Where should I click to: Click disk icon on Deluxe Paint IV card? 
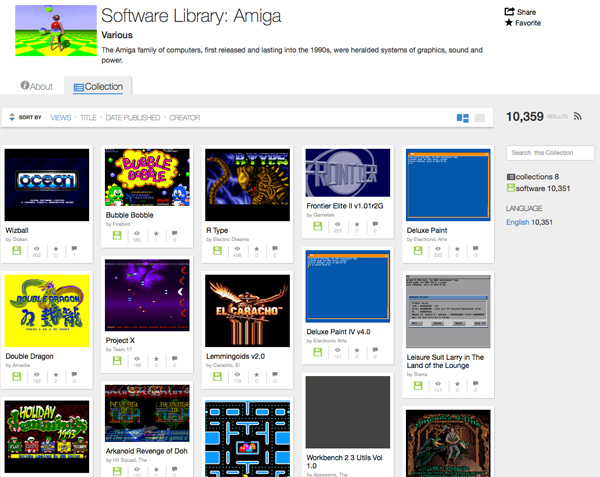(318, 352)
